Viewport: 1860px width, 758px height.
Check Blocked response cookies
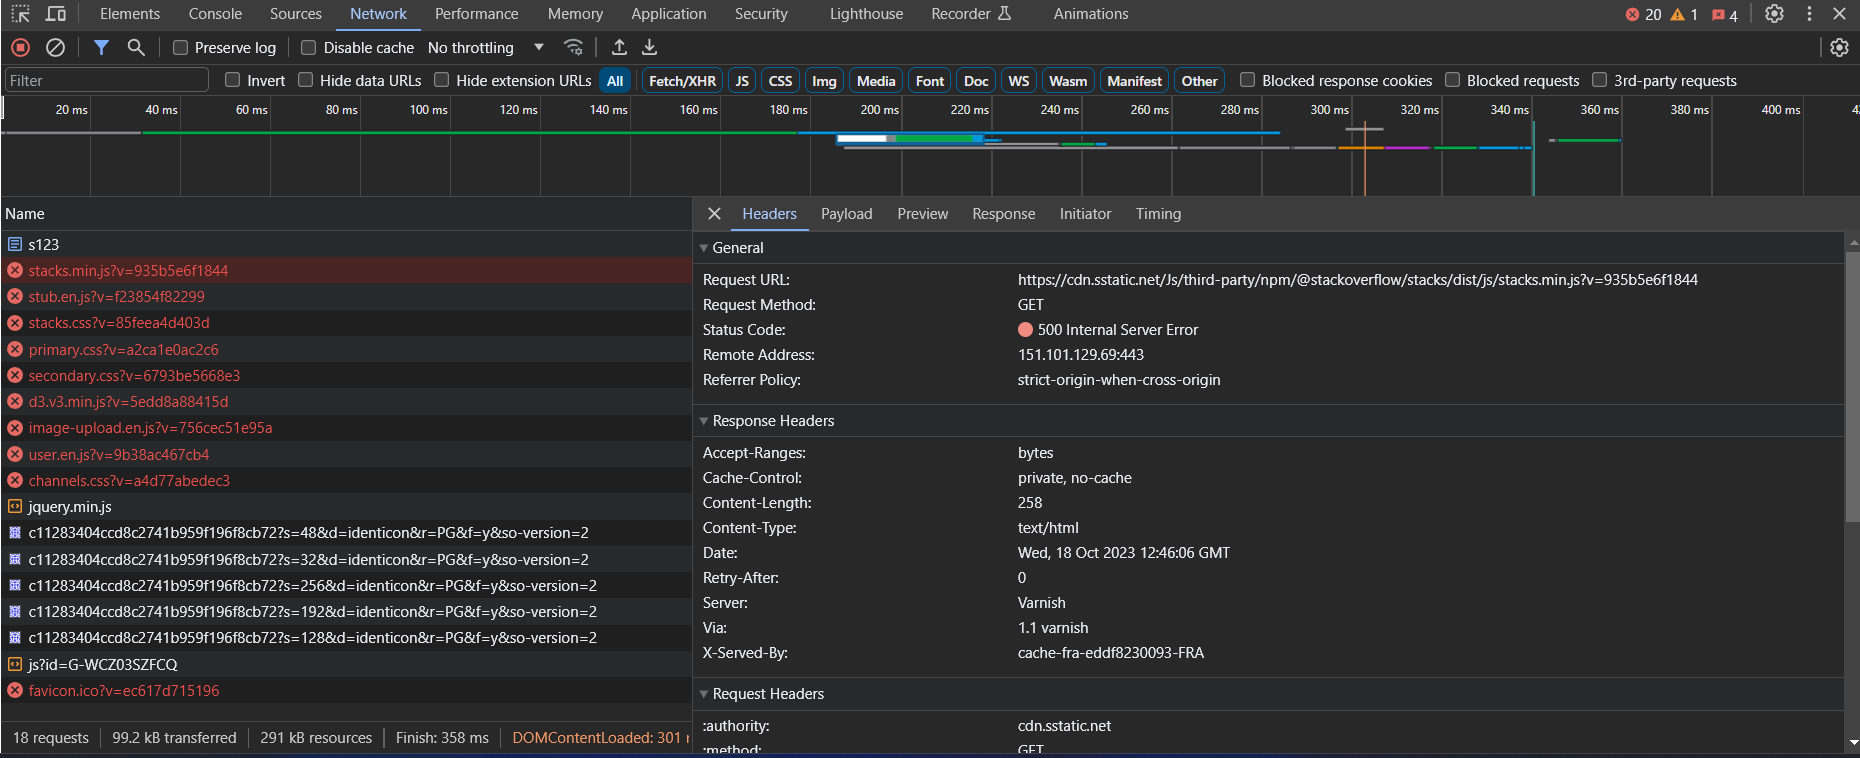(x=1247, y=80)
